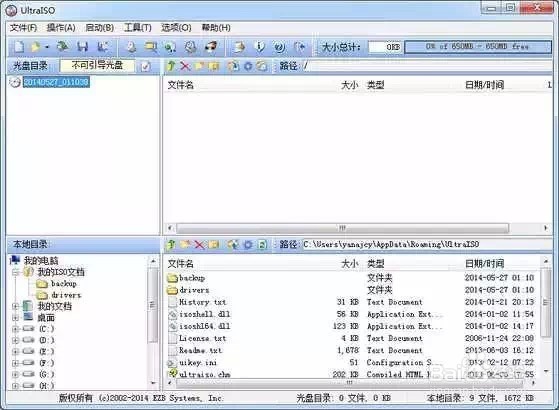
Task: Click the New Folder icon in disc toolbar
Action: coord(199,66)
